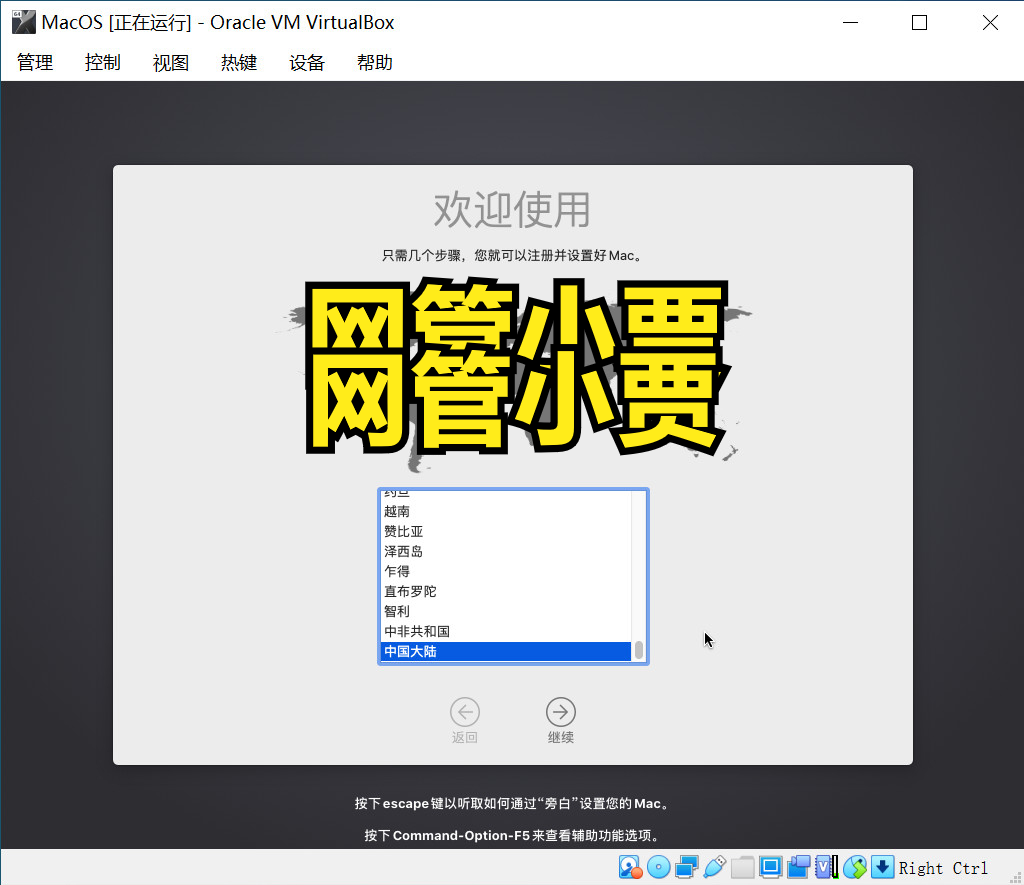Image resolution: width=1024 pixels, height=885 pixels.
Task: Maximize the VirtualBox window
Action: tap(920, 23)
